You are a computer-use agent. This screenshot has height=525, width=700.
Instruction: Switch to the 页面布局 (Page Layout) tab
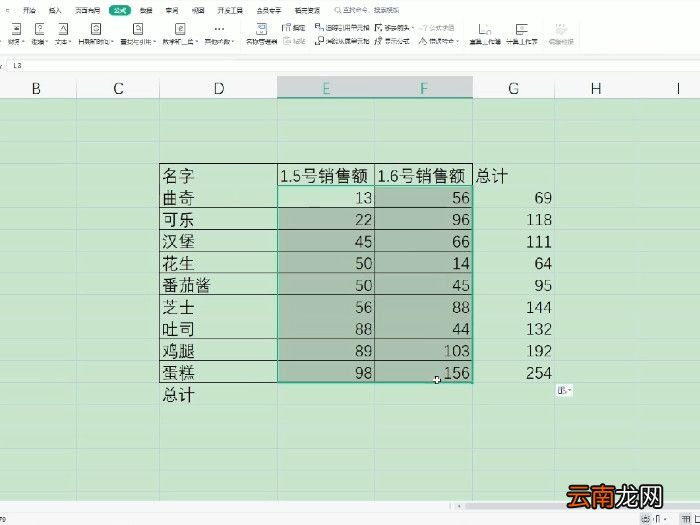(x=88, y=10)
